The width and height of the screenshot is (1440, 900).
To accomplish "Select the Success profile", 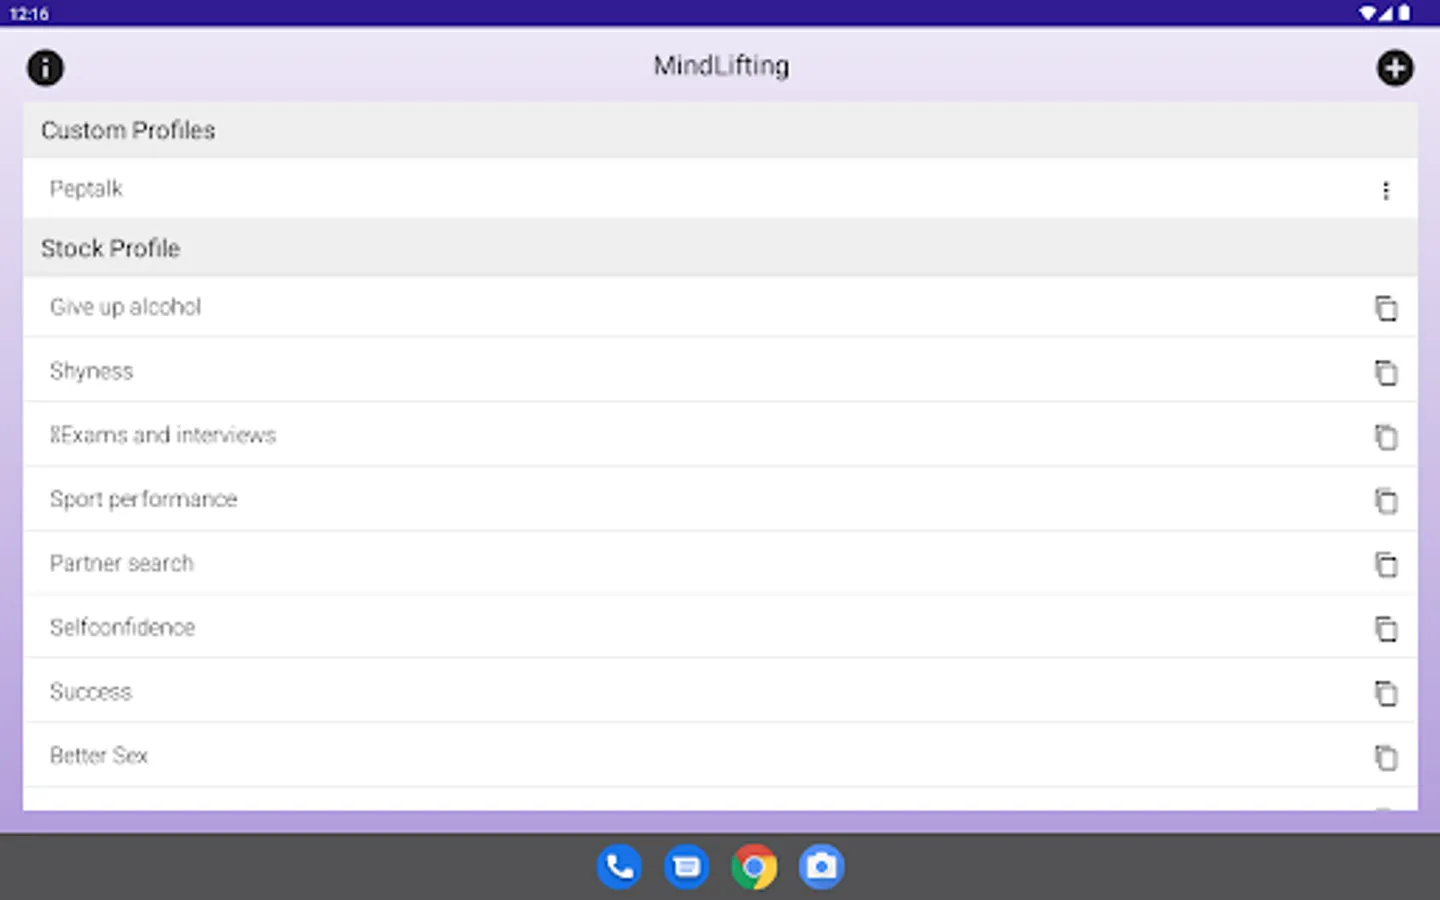I will click(x=720, y=691).
